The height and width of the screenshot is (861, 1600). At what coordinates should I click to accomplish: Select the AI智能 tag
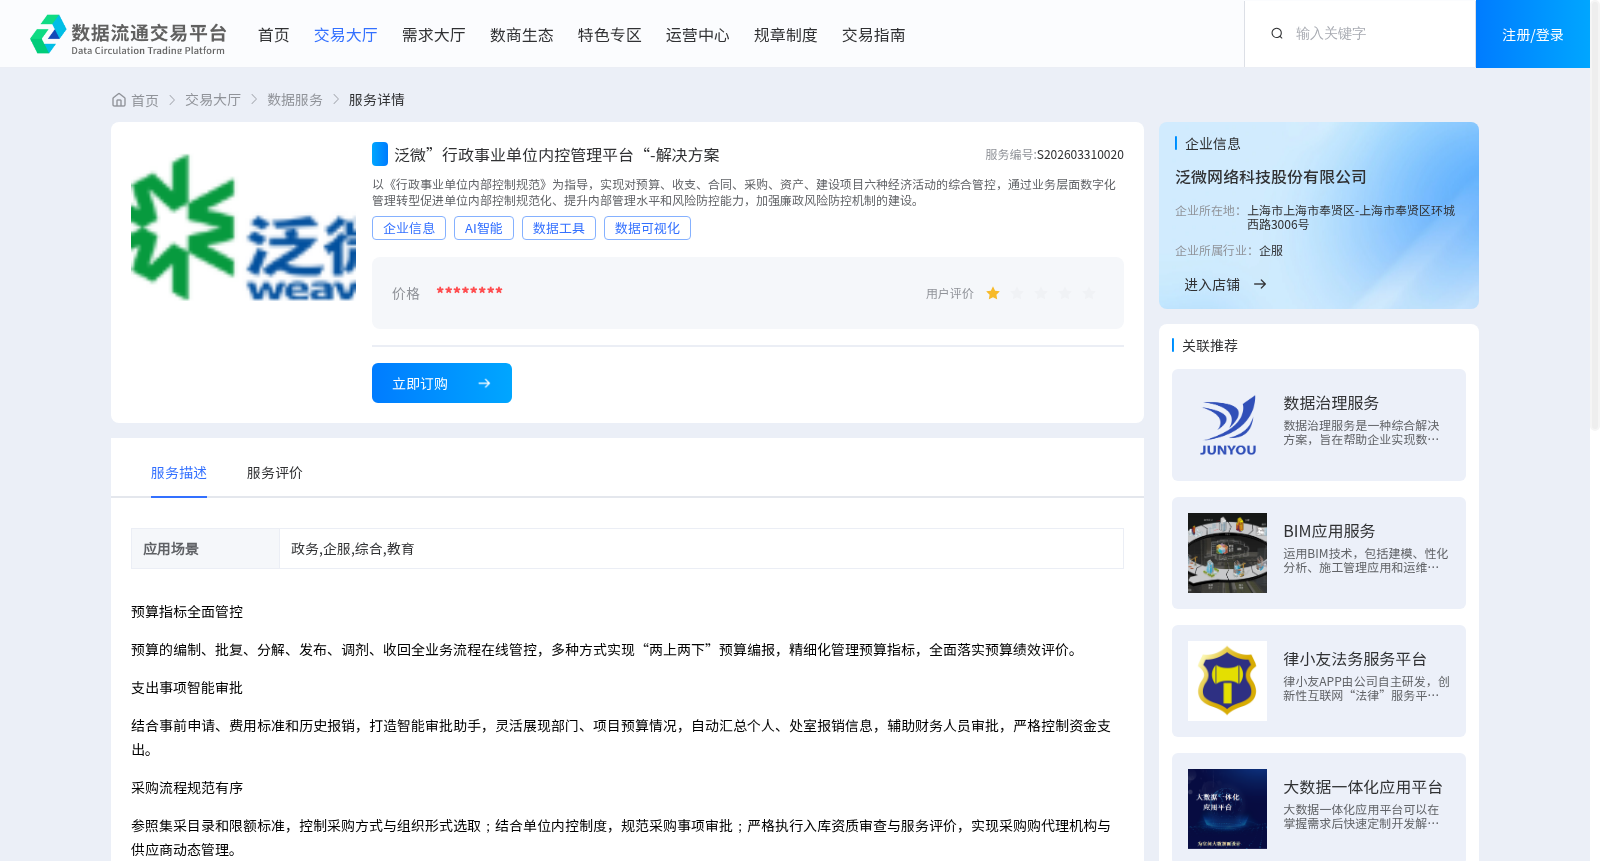point(484,228)
